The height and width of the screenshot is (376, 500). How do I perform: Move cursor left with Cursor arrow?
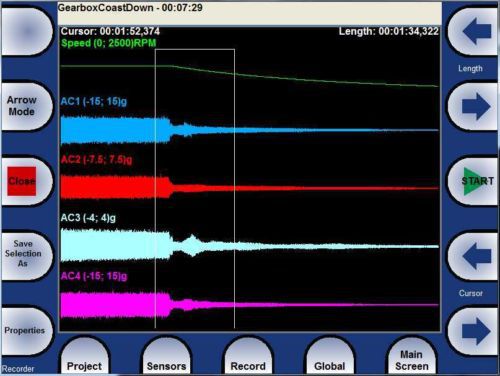474,256
